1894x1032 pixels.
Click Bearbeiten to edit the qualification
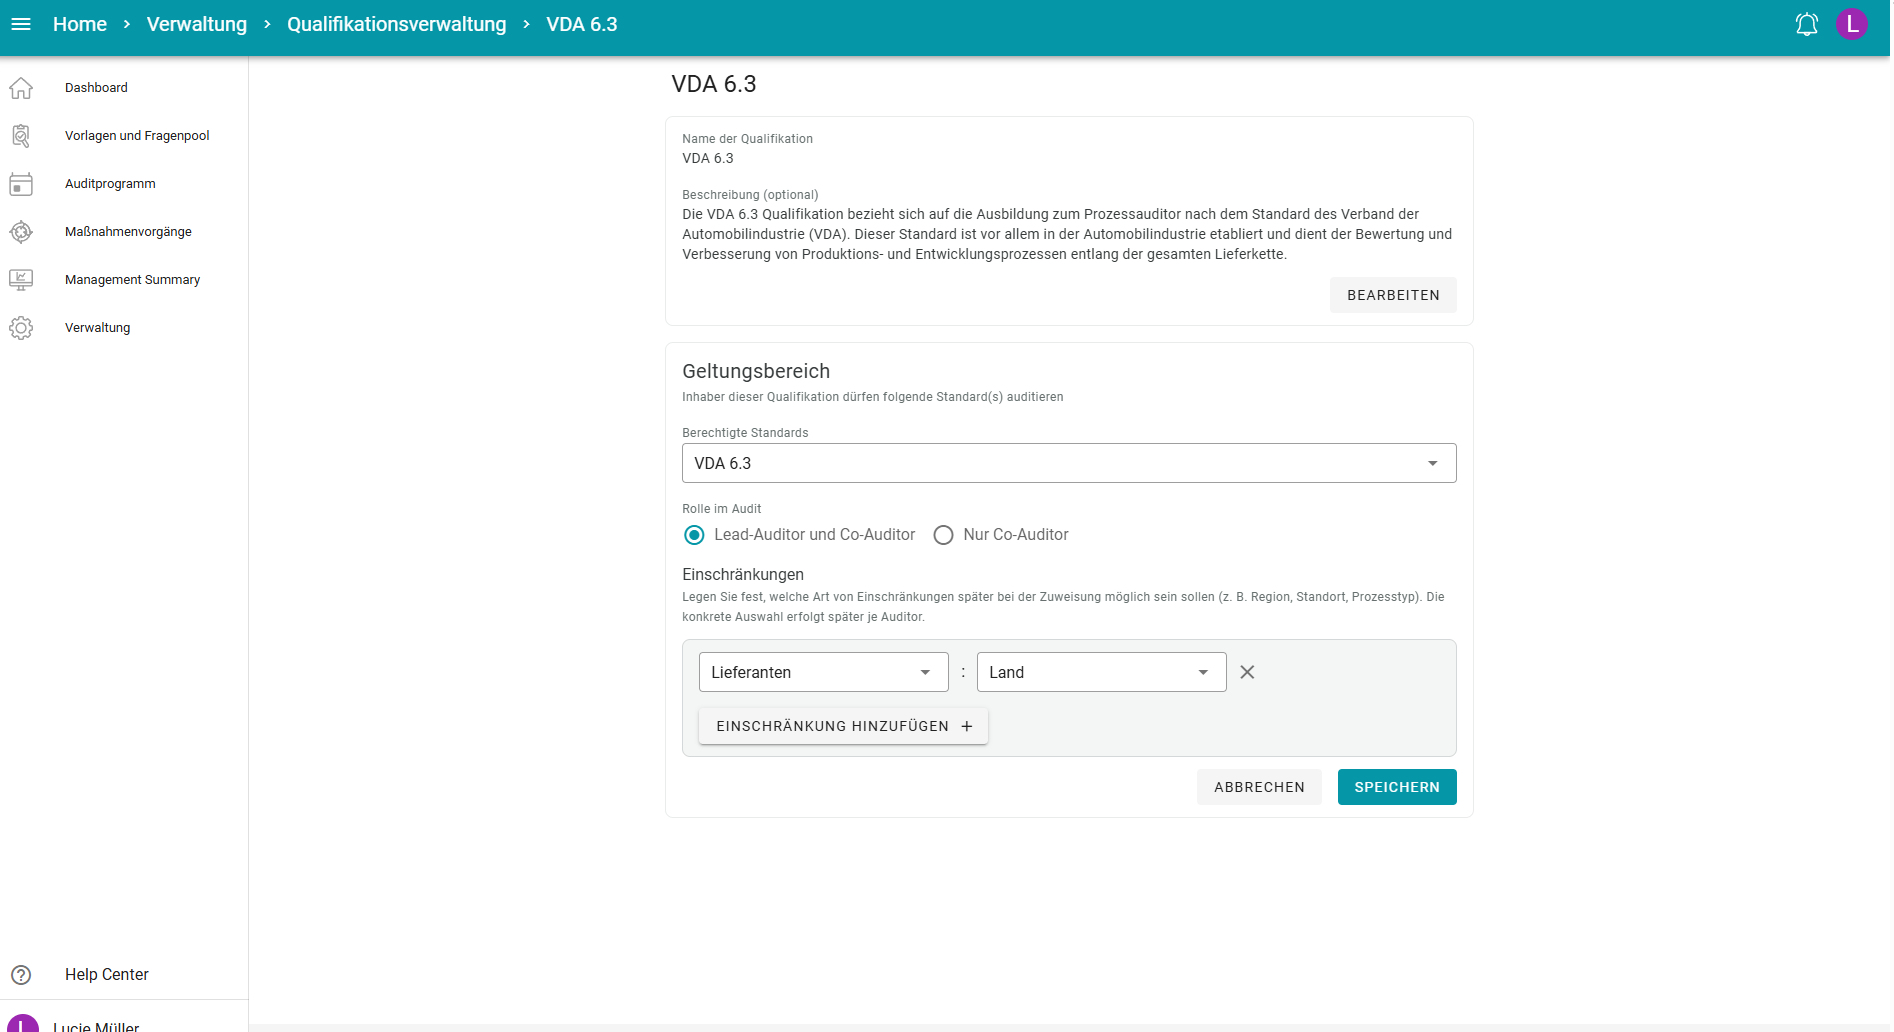(1392, 295)
